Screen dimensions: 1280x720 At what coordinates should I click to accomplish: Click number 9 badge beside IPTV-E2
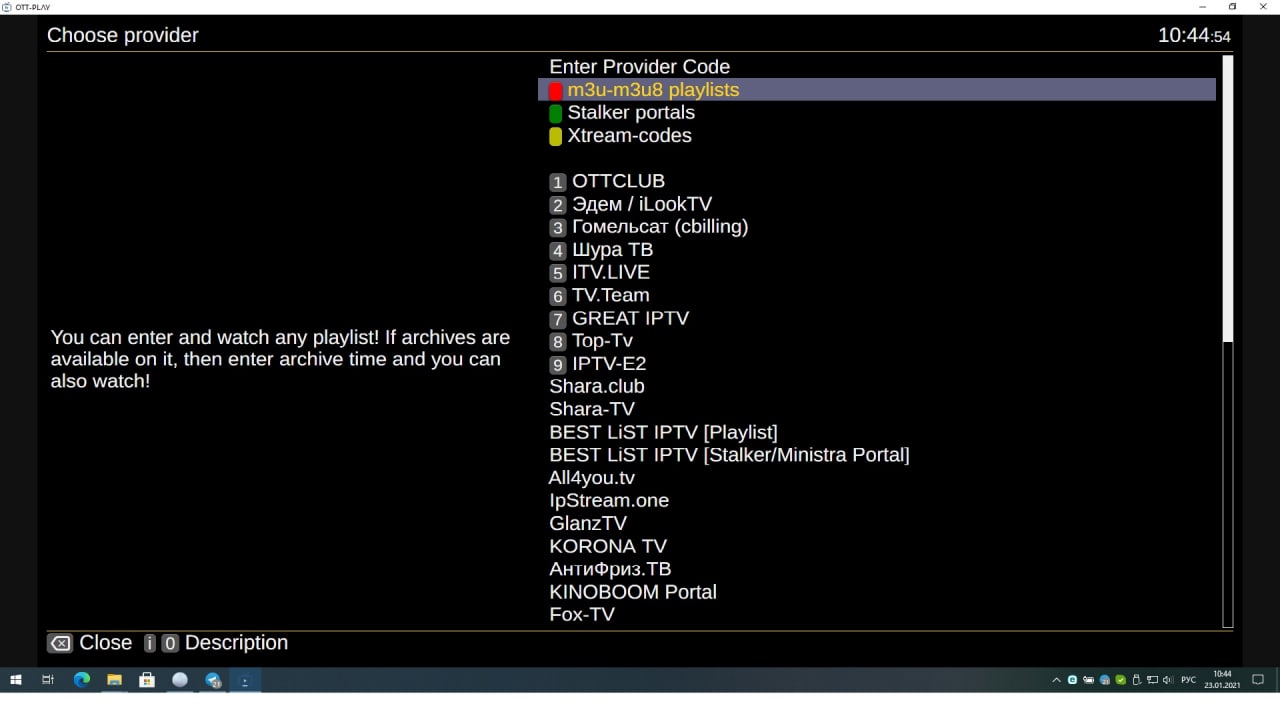point(558,365)
